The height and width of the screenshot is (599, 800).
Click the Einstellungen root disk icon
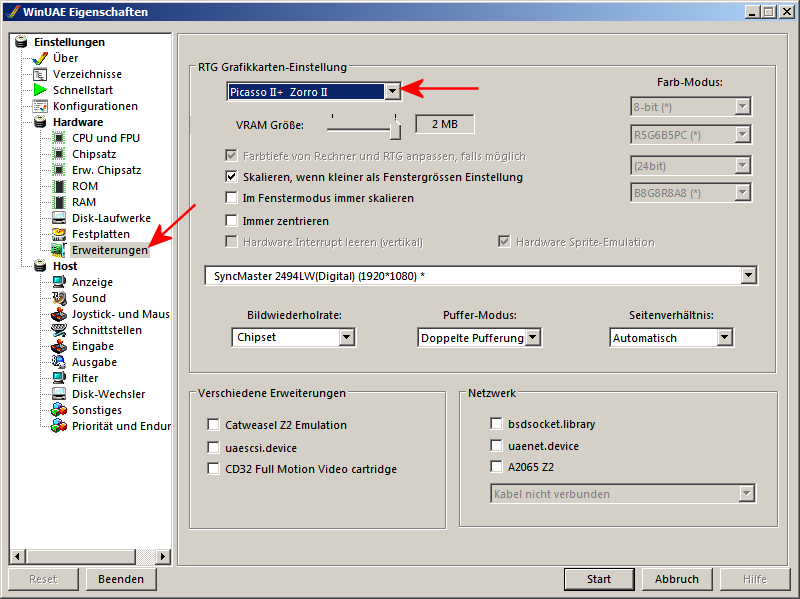pos(21,42)
